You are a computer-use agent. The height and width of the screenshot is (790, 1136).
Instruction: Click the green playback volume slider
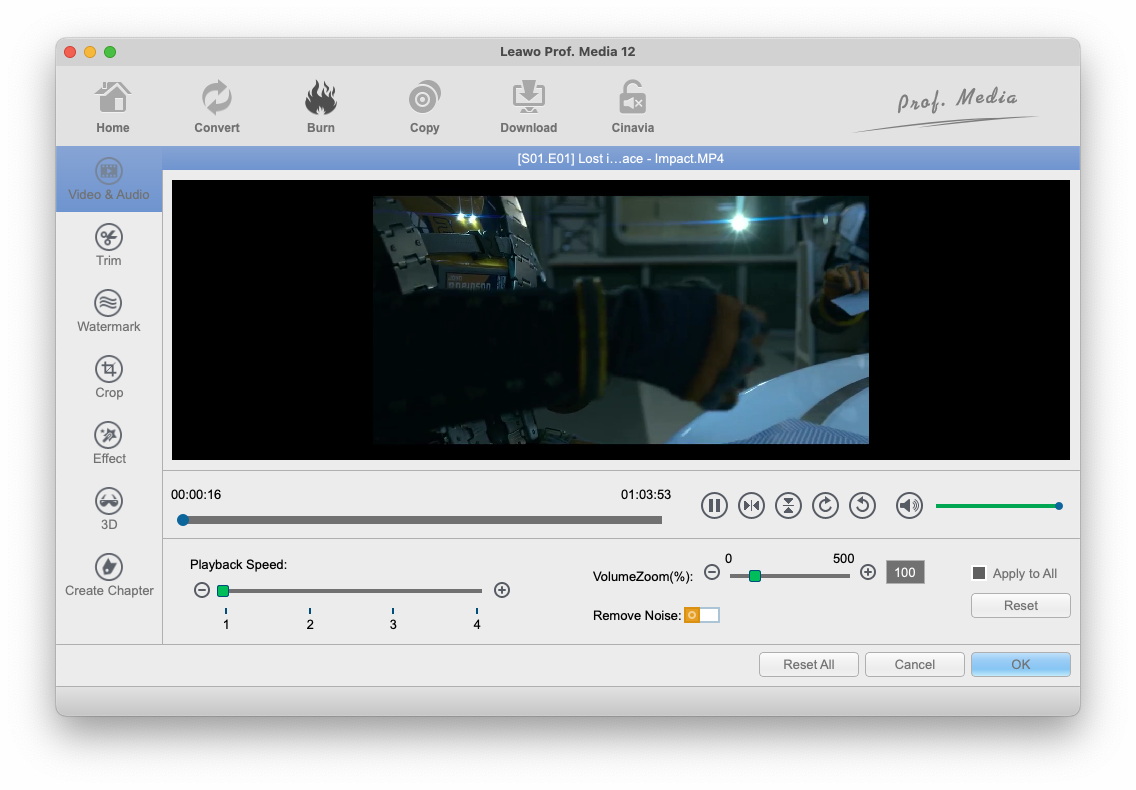996,506
